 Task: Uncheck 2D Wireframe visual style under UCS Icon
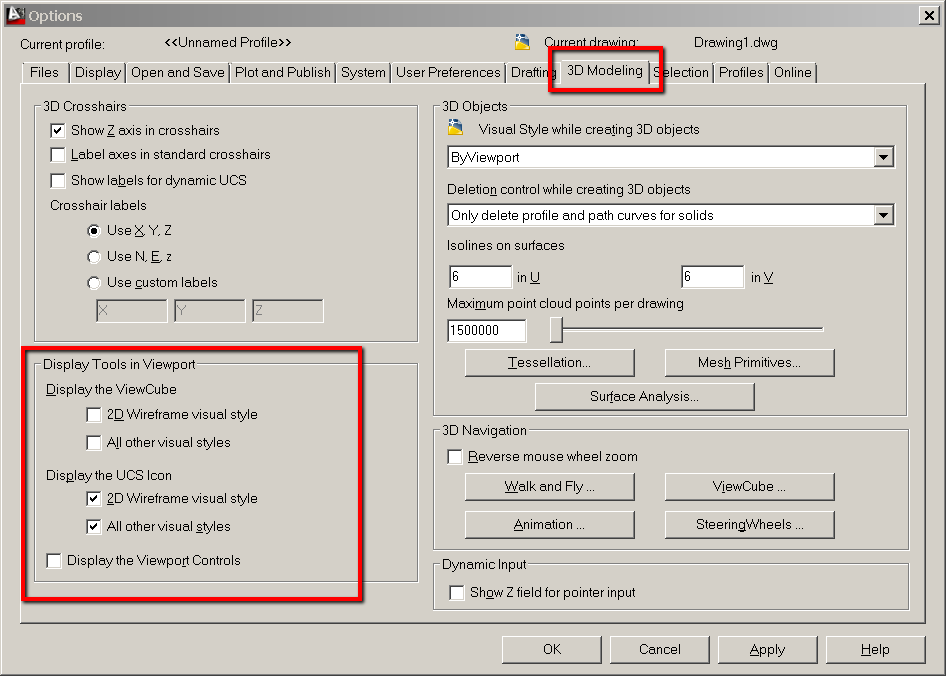pyautogui.click(x=94, y=498)
